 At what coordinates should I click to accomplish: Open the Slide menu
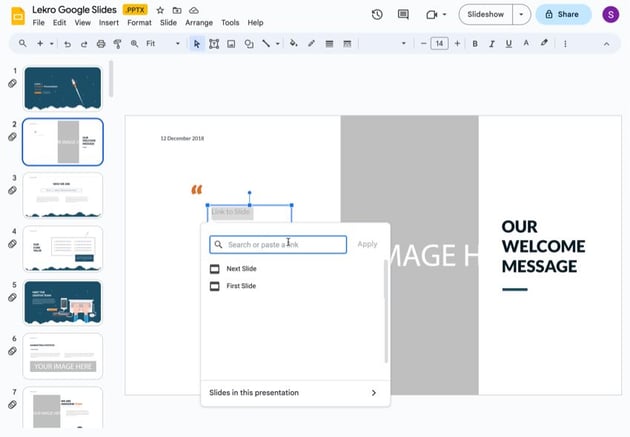pos(168,23)
